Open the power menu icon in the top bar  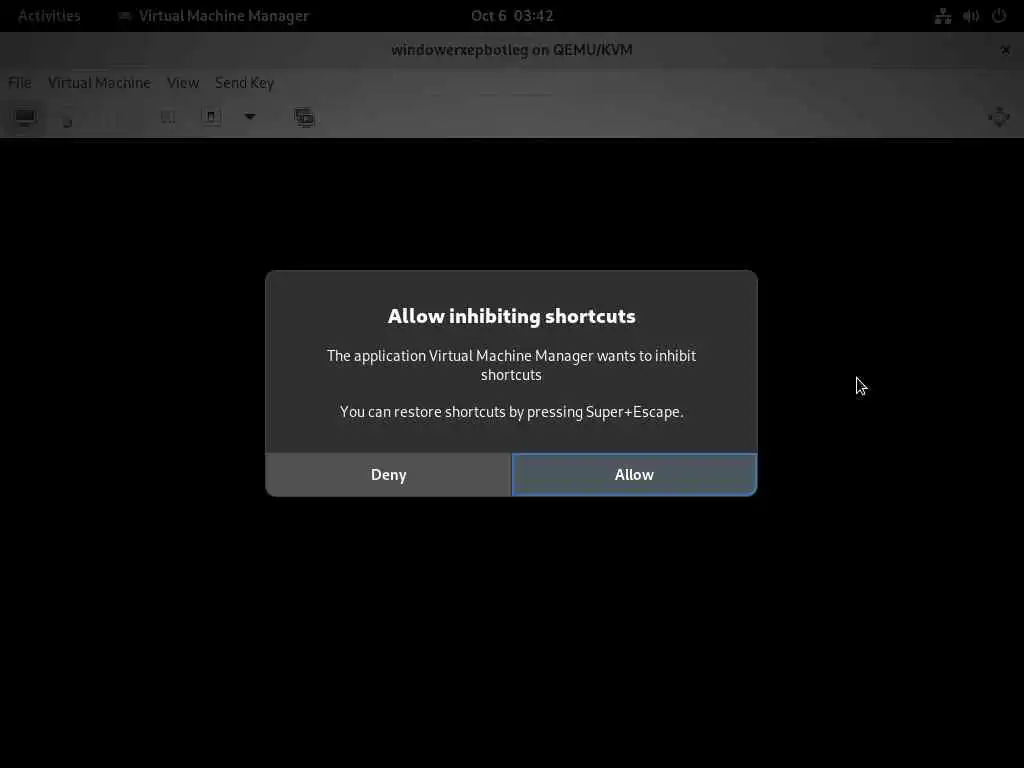[x=999, y=16]
